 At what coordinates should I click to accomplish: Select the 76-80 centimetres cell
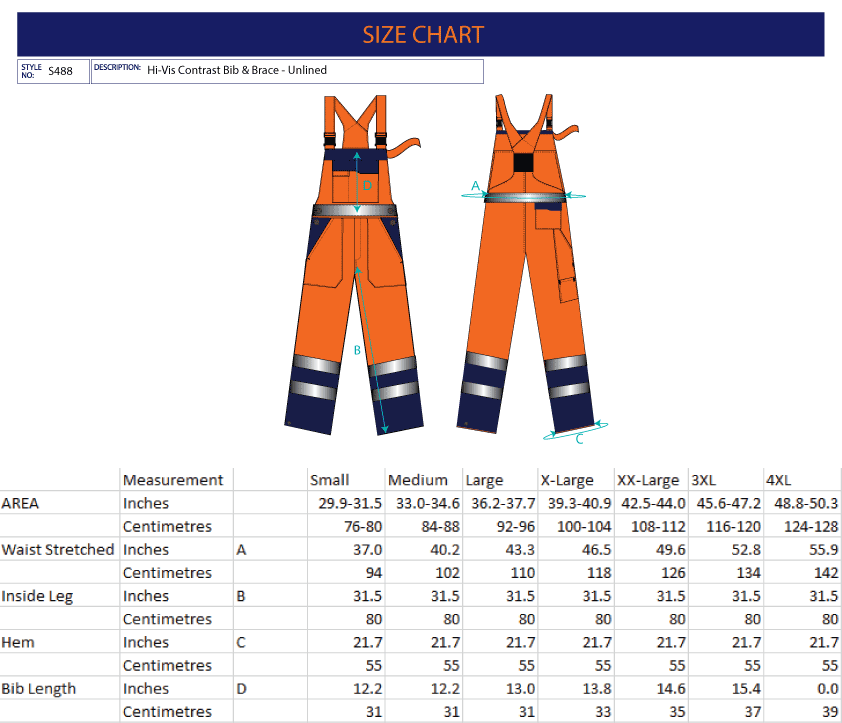point(363,526)
